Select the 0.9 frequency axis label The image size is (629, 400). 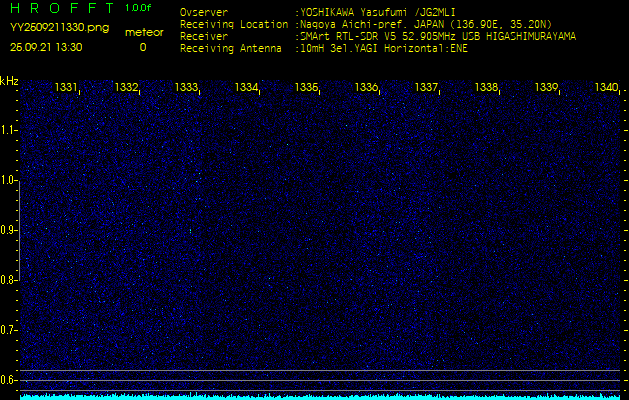point(9,230)
